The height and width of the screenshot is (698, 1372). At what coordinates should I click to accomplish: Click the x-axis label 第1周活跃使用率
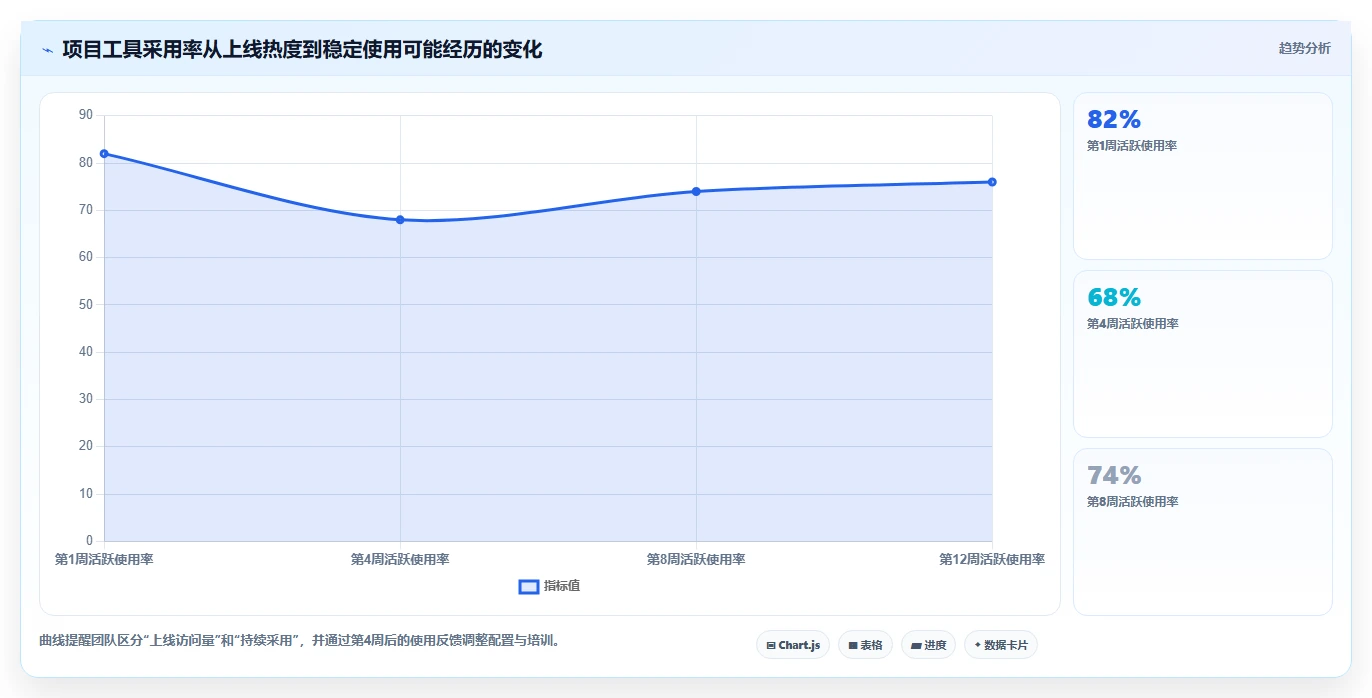(104, 559)
